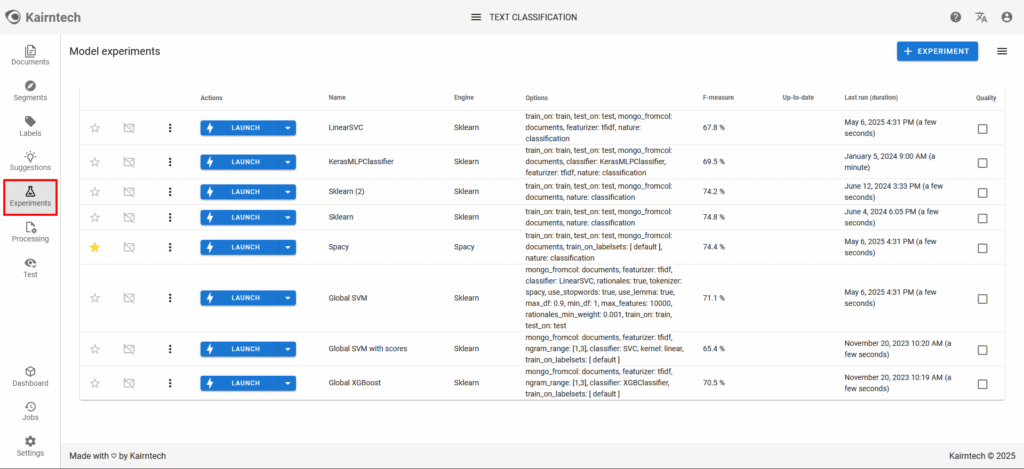
Task: Unstar the Spacy experiment
Action: (x=96, y=247)
